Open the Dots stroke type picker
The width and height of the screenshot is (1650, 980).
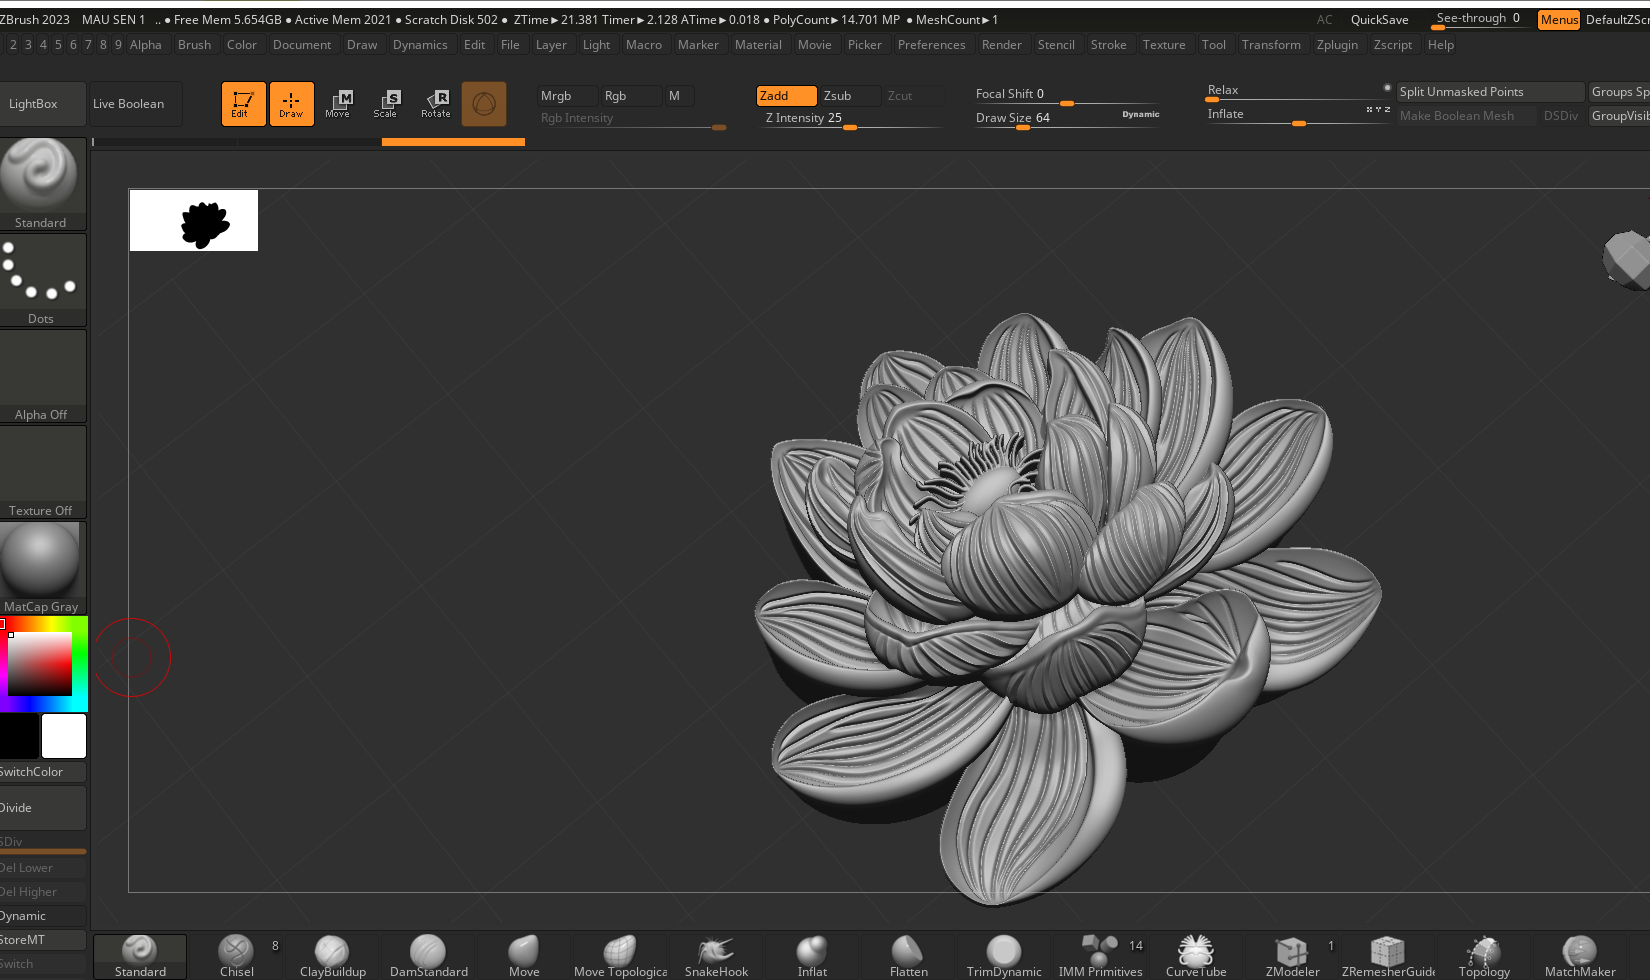pos(42,279)
